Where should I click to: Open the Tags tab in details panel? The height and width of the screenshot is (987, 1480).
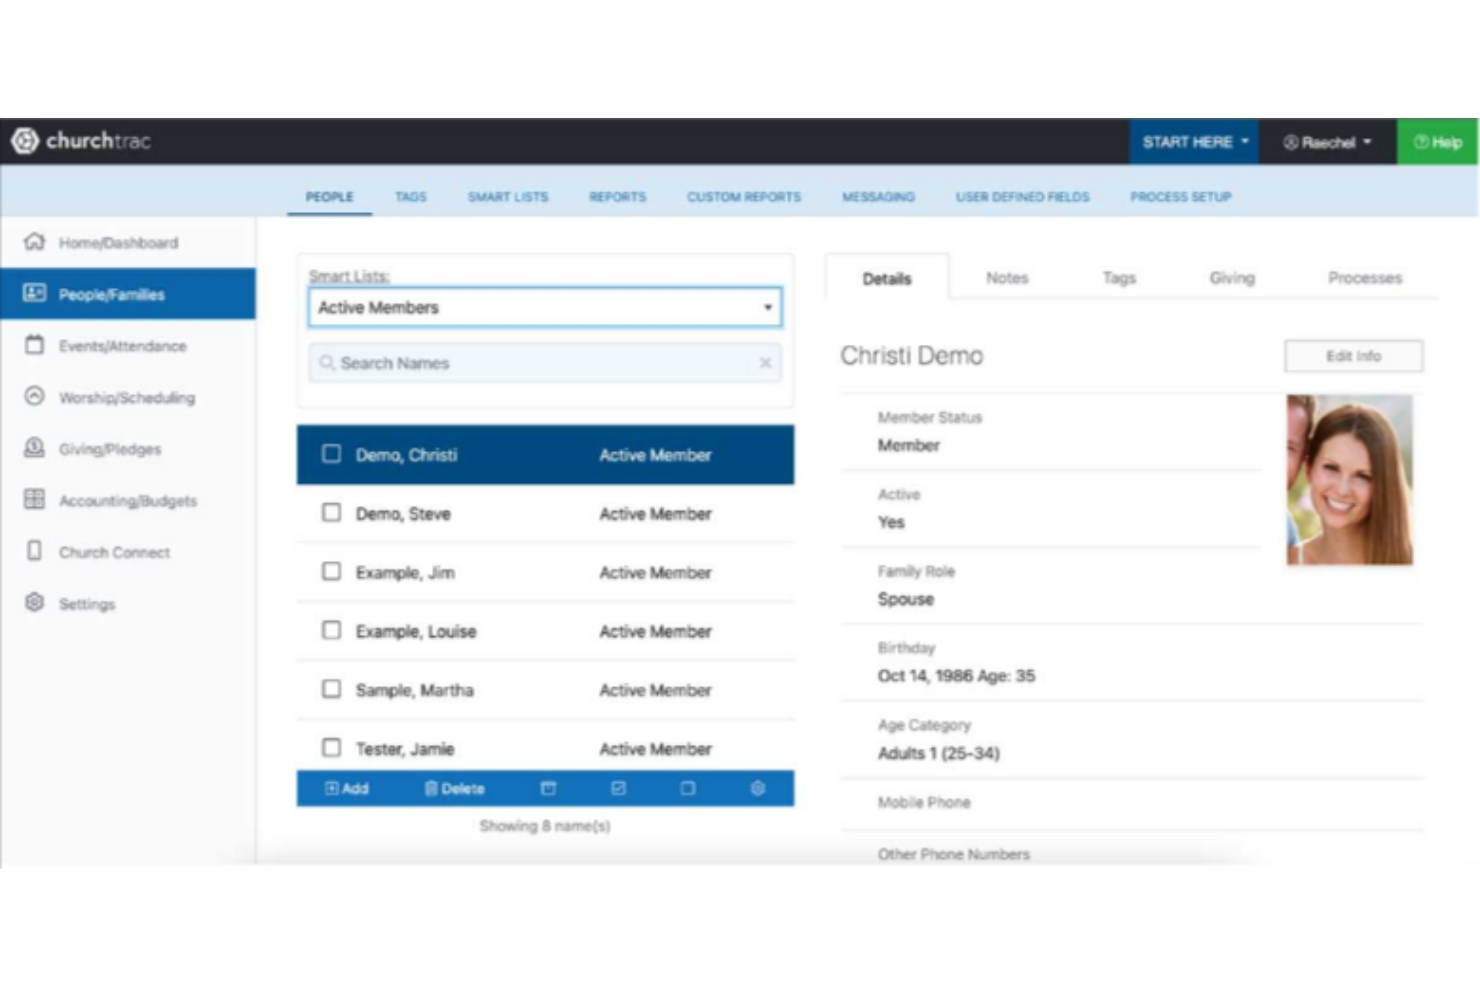tap(1119, 278)
